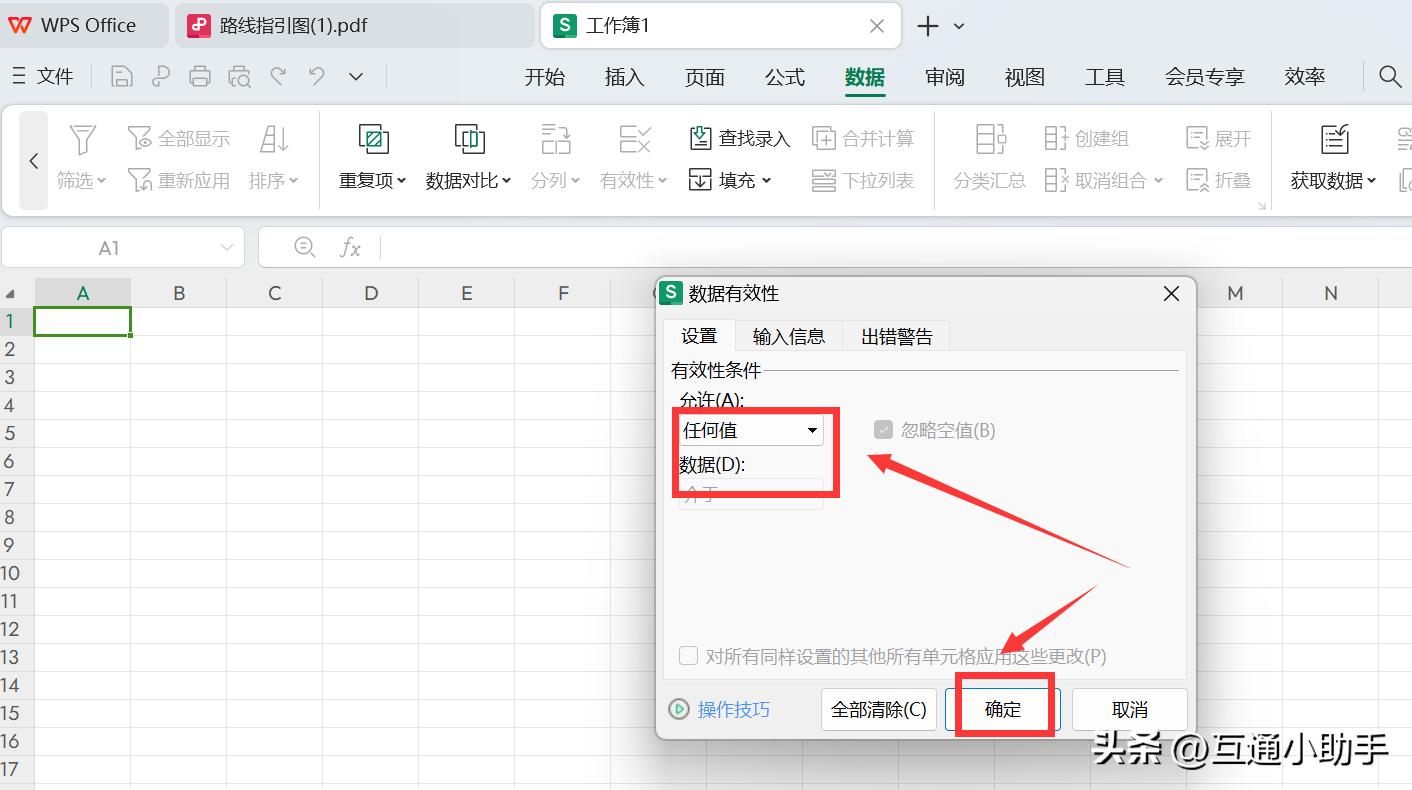The height and width of the screenshot is (790, 1412).
Task: Click the save icon in quick toolbar
Action: point(121,77)
